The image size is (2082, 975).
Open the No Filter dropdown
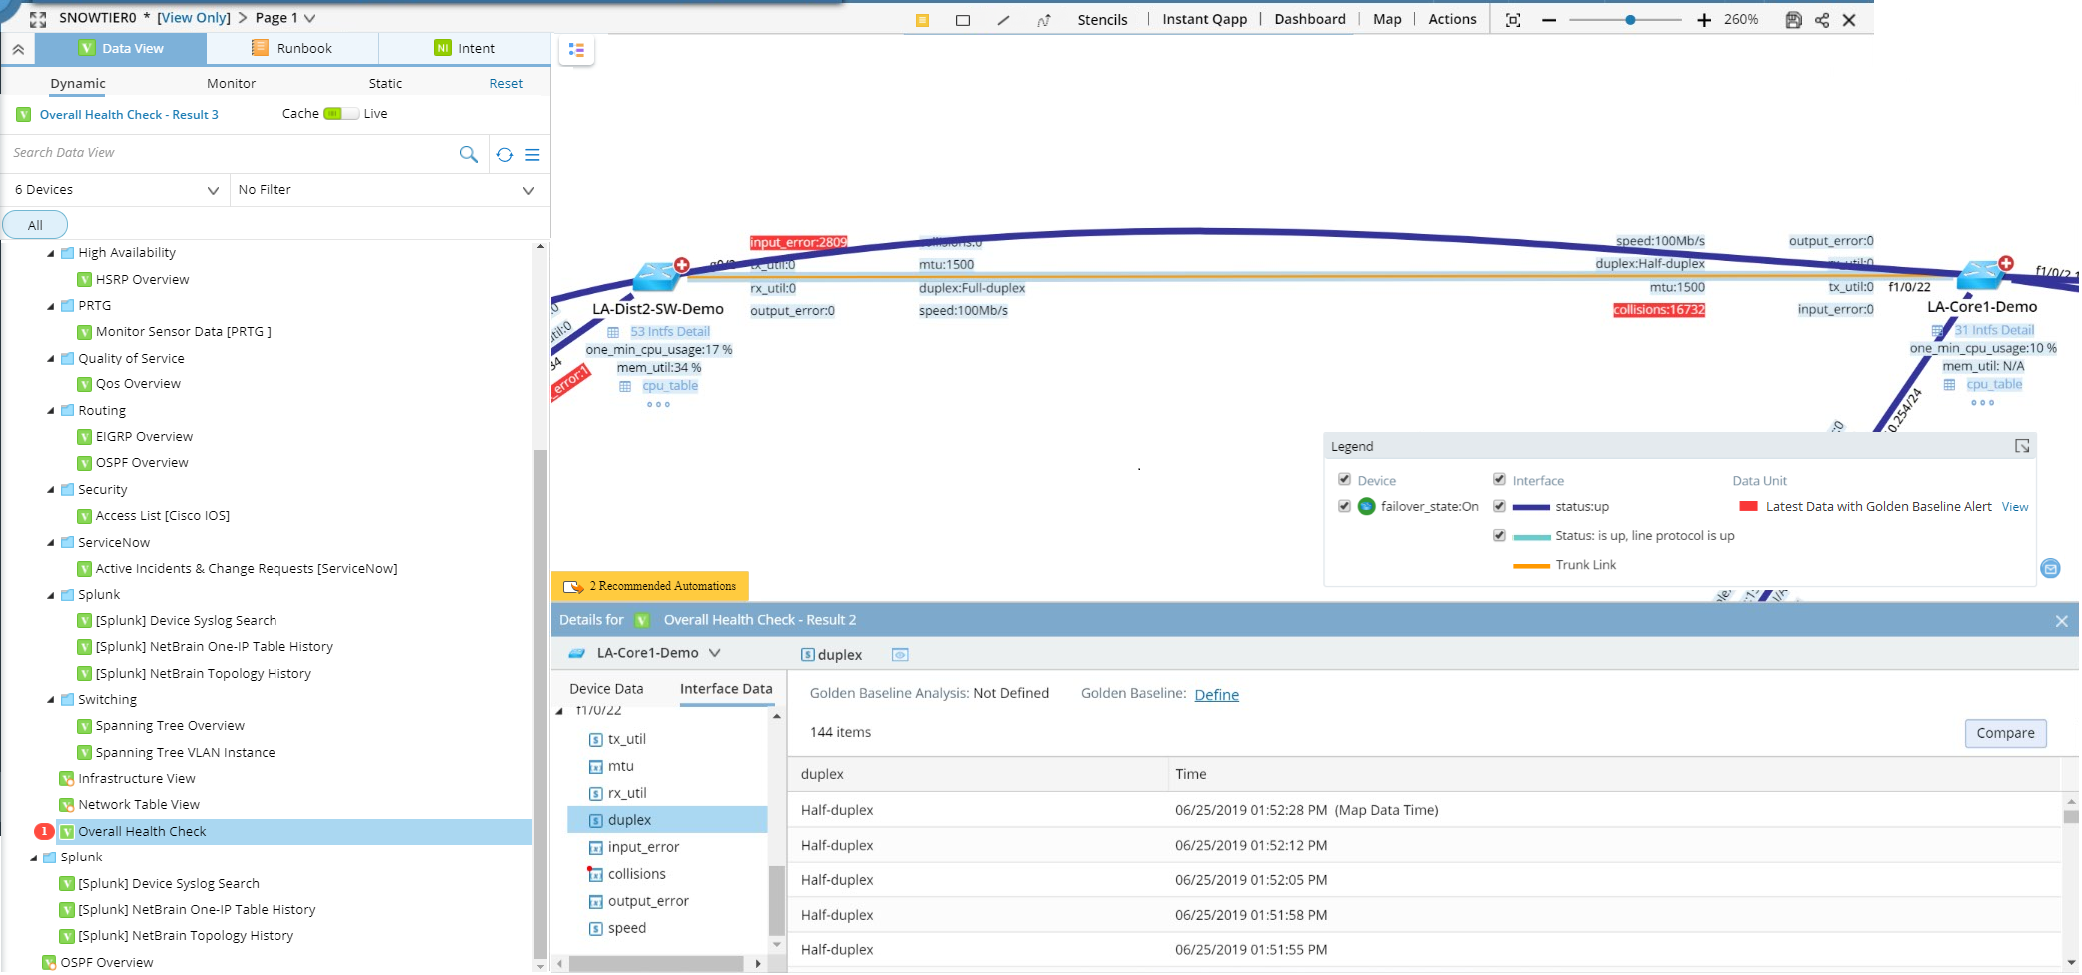[x=388, y=190]
